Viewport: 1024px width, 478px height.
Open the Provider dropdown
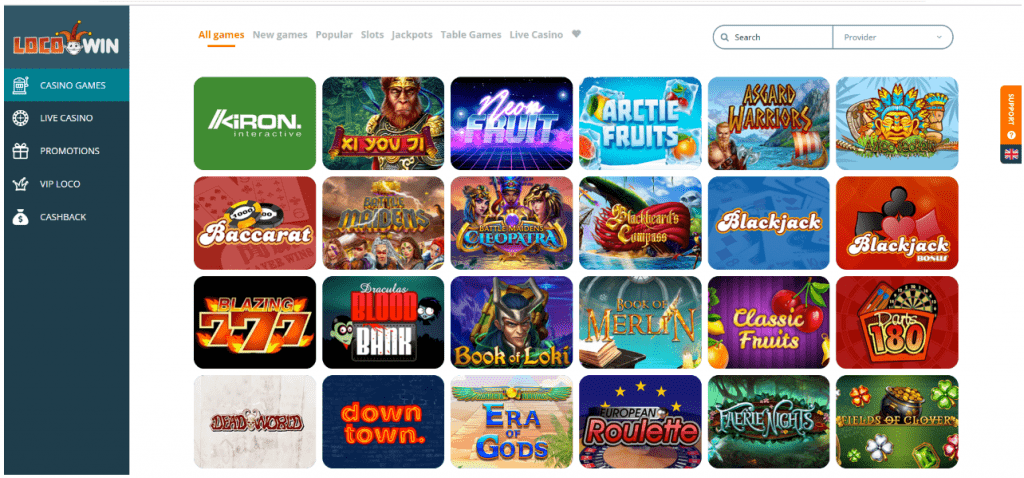click(x=893, y=37)
